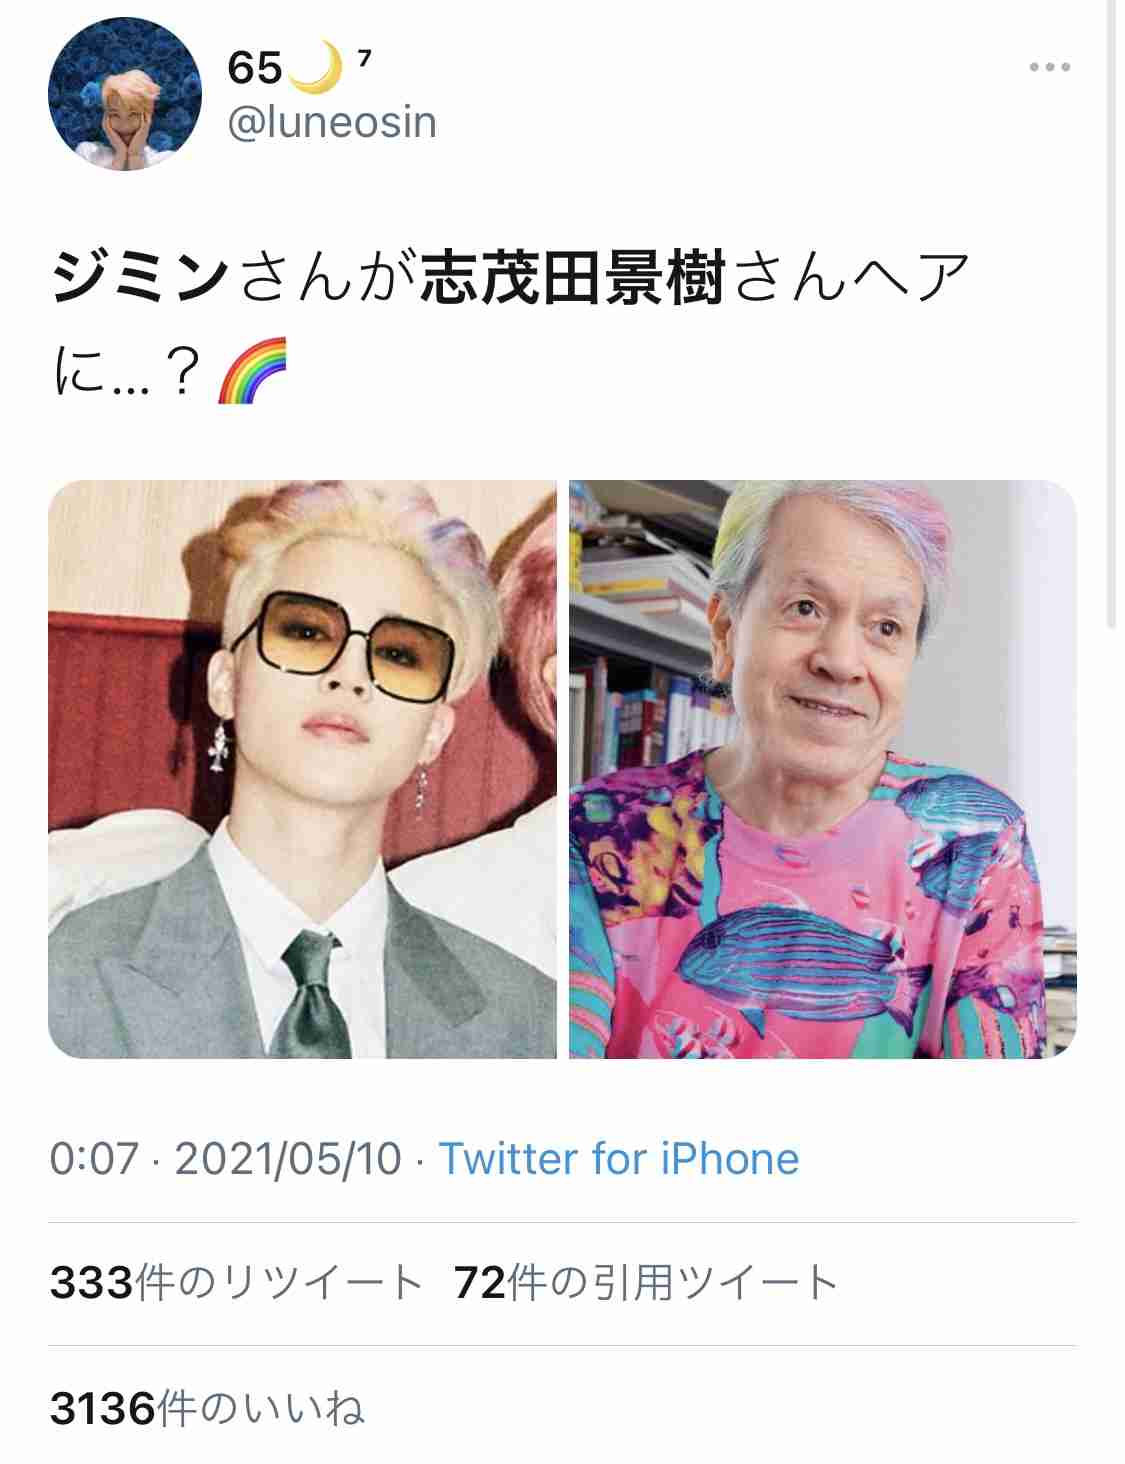Tap the さんヘア portion of tweet text
The width and height of the screenshot is (1125, 1464).
[850, 277]
